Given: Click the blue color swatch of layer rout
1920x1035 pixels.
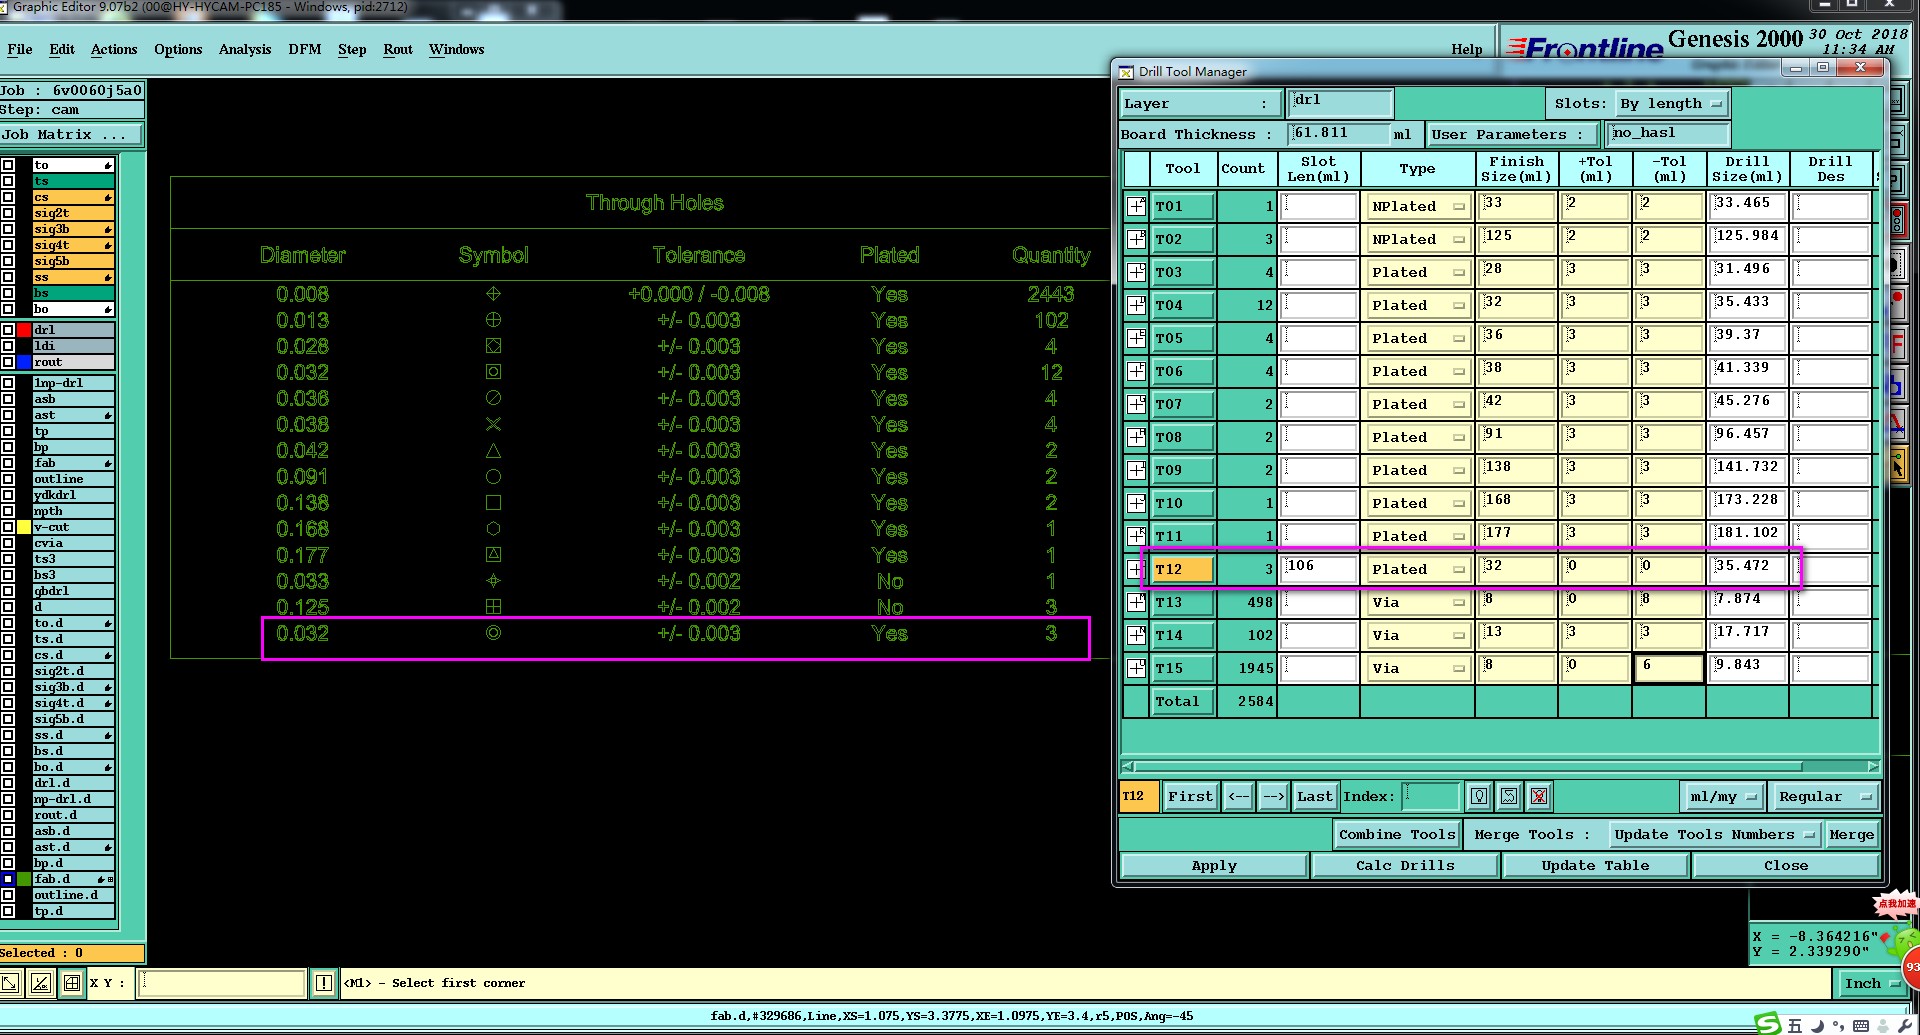Looking at the screenshot, I should click(x=24, y=362).
